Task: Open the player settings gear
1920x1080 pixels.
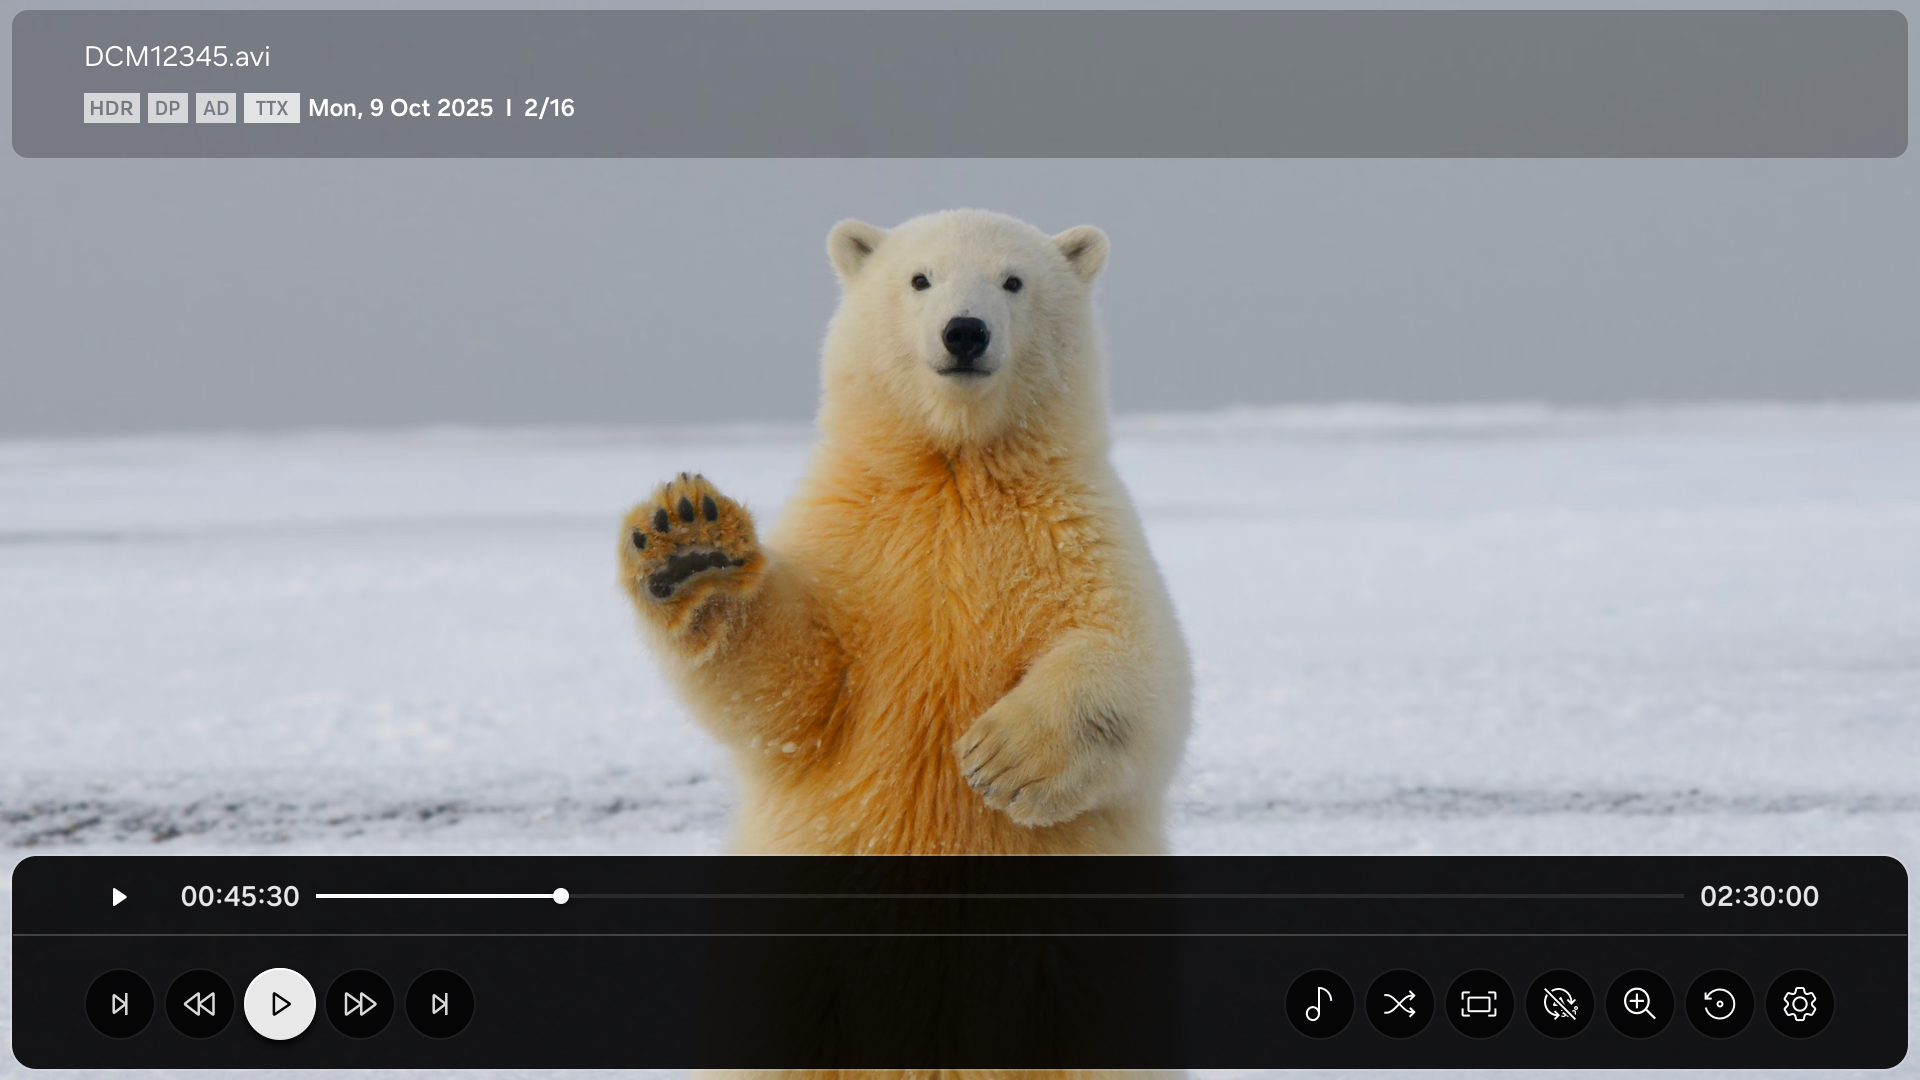Action: [x=1800, y=1004]
